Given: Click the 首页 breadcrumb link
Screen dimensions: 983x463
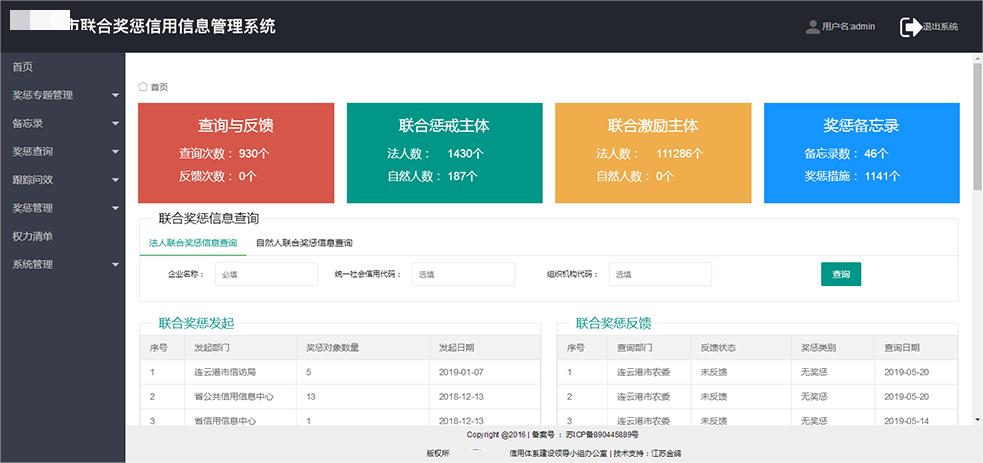Looking at the screenshot, I should (x=159, y=87).
